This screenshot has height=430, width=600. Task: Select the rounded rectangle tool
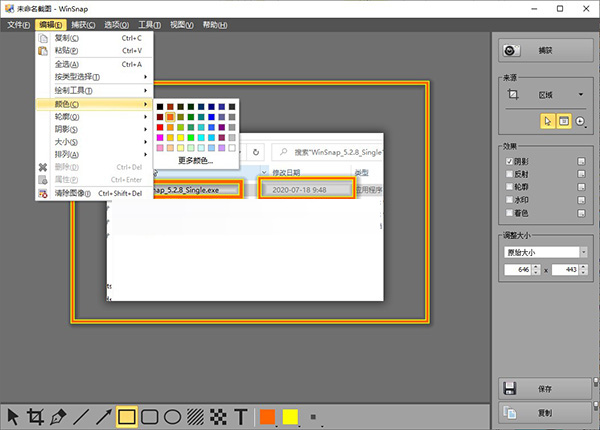pos(150,417)
